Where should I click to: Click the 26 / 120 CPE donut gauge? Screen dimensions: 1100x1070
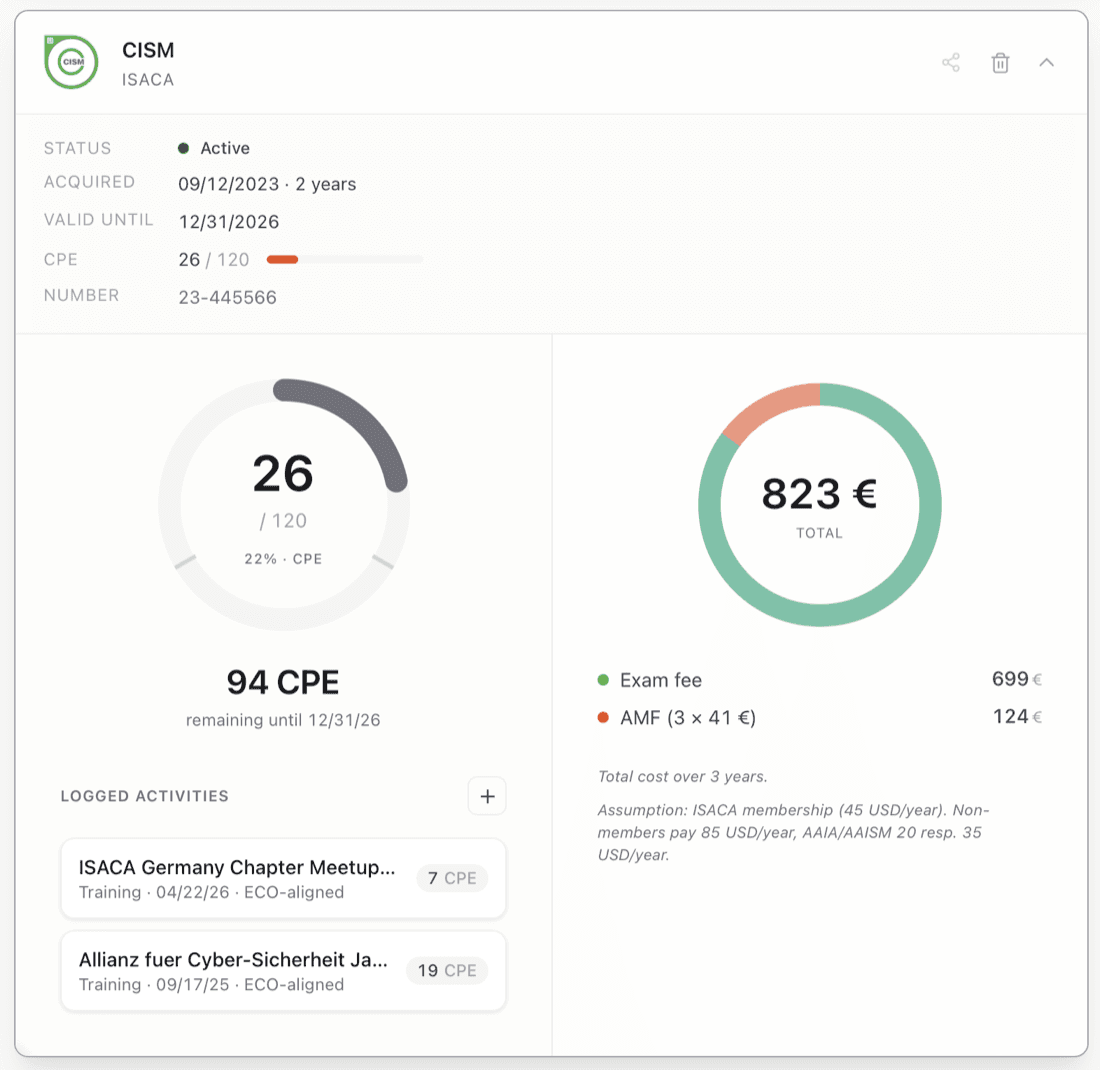pos(283,504)
